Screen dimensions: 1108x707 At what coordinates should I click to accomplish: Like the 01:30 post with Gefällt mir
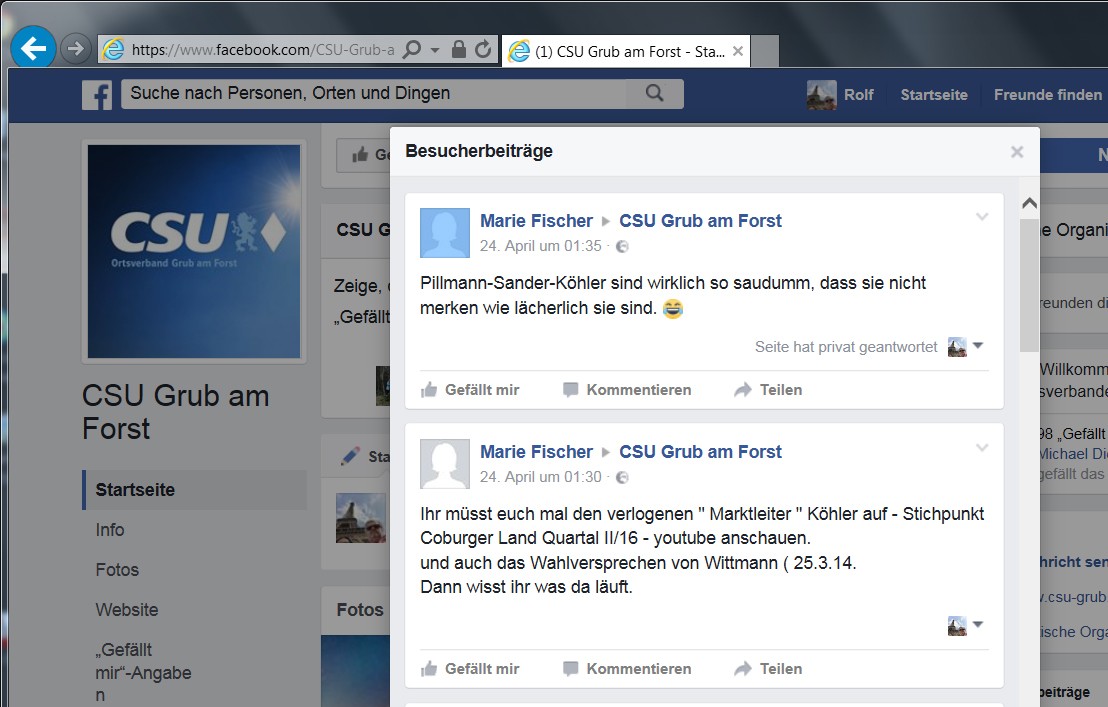(470, 669)
